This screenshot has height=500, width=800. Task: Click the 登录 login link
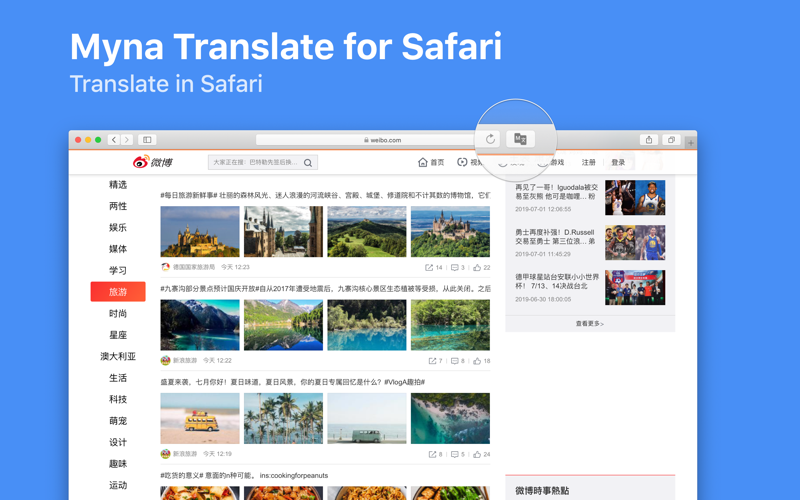coord(618,162)
